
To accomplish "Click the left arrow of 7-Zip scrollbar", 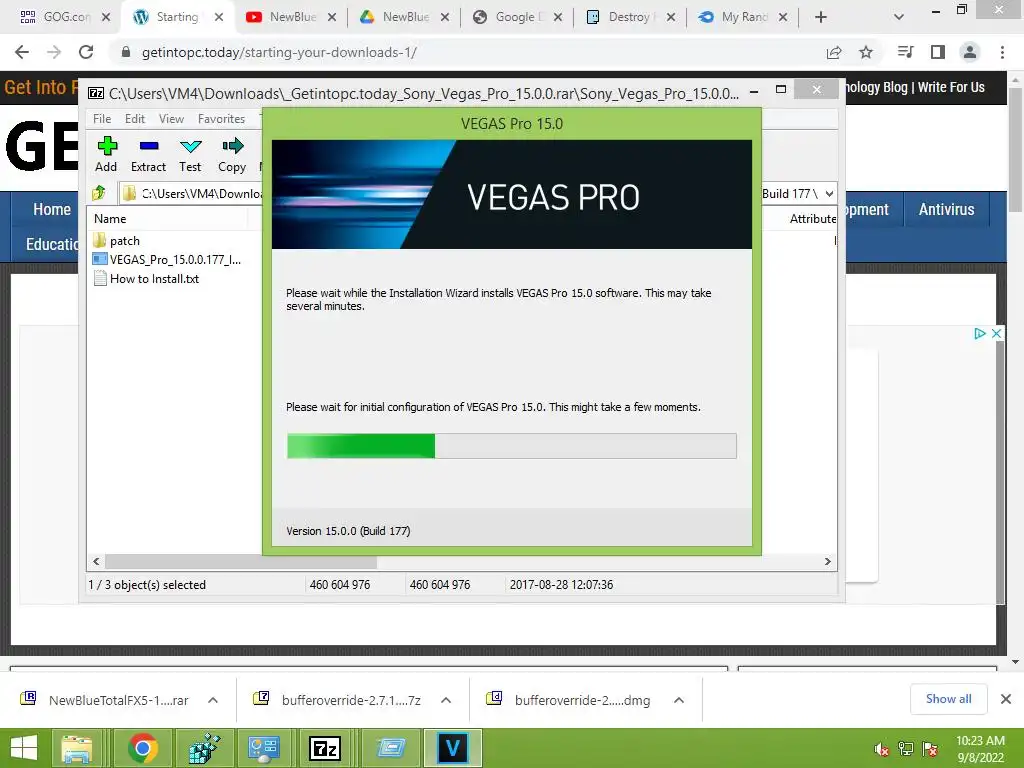I will pyautogui.click(x=96, y=562).
